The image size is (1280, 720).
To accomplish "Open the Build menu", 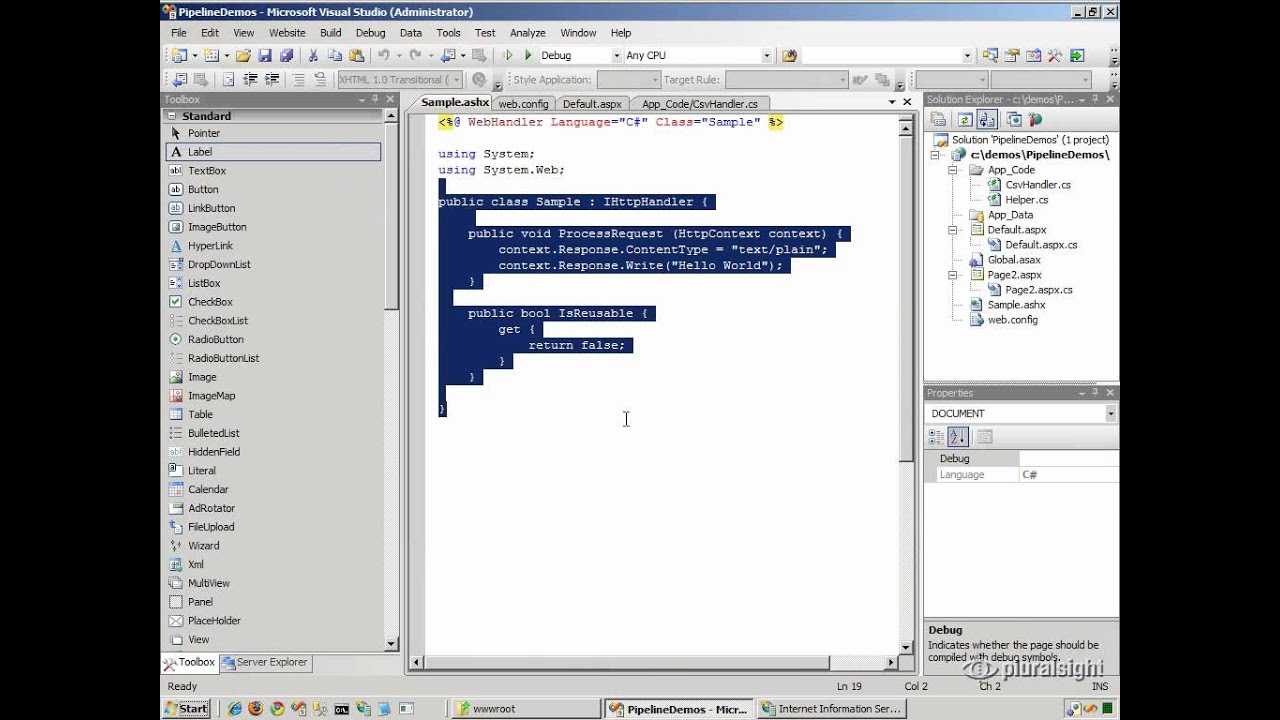I will point(330,33).
